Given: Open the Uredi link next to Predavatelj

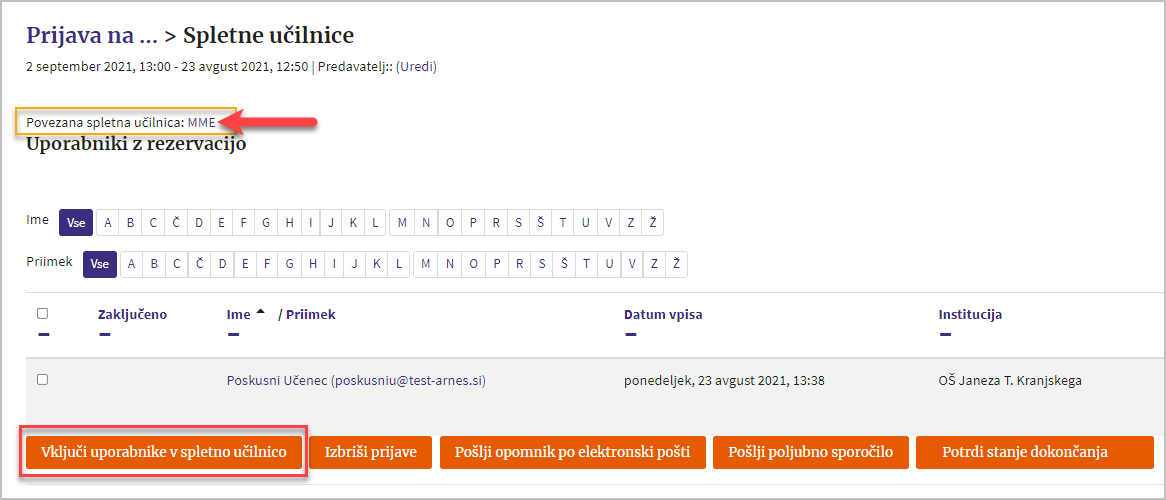Looking at the screenshot, I should [416, 66].
